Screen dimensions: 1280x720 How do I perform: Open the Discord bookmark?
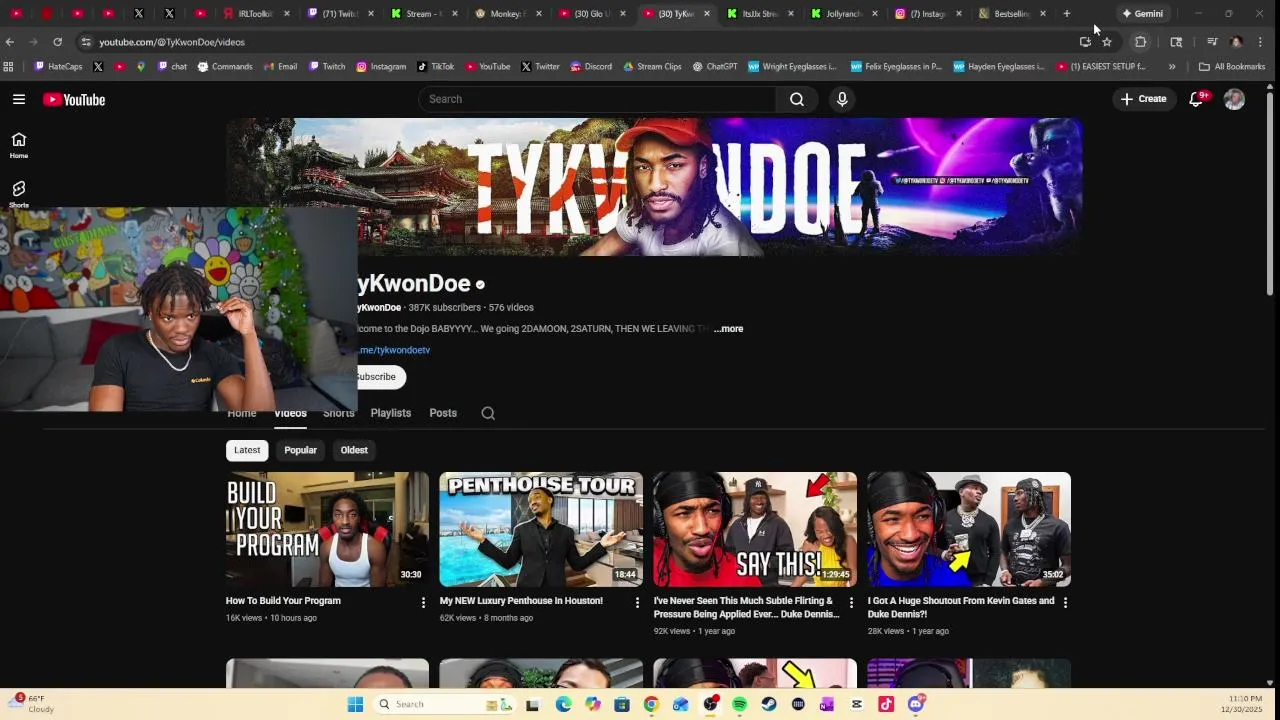(x=591, y=66)
